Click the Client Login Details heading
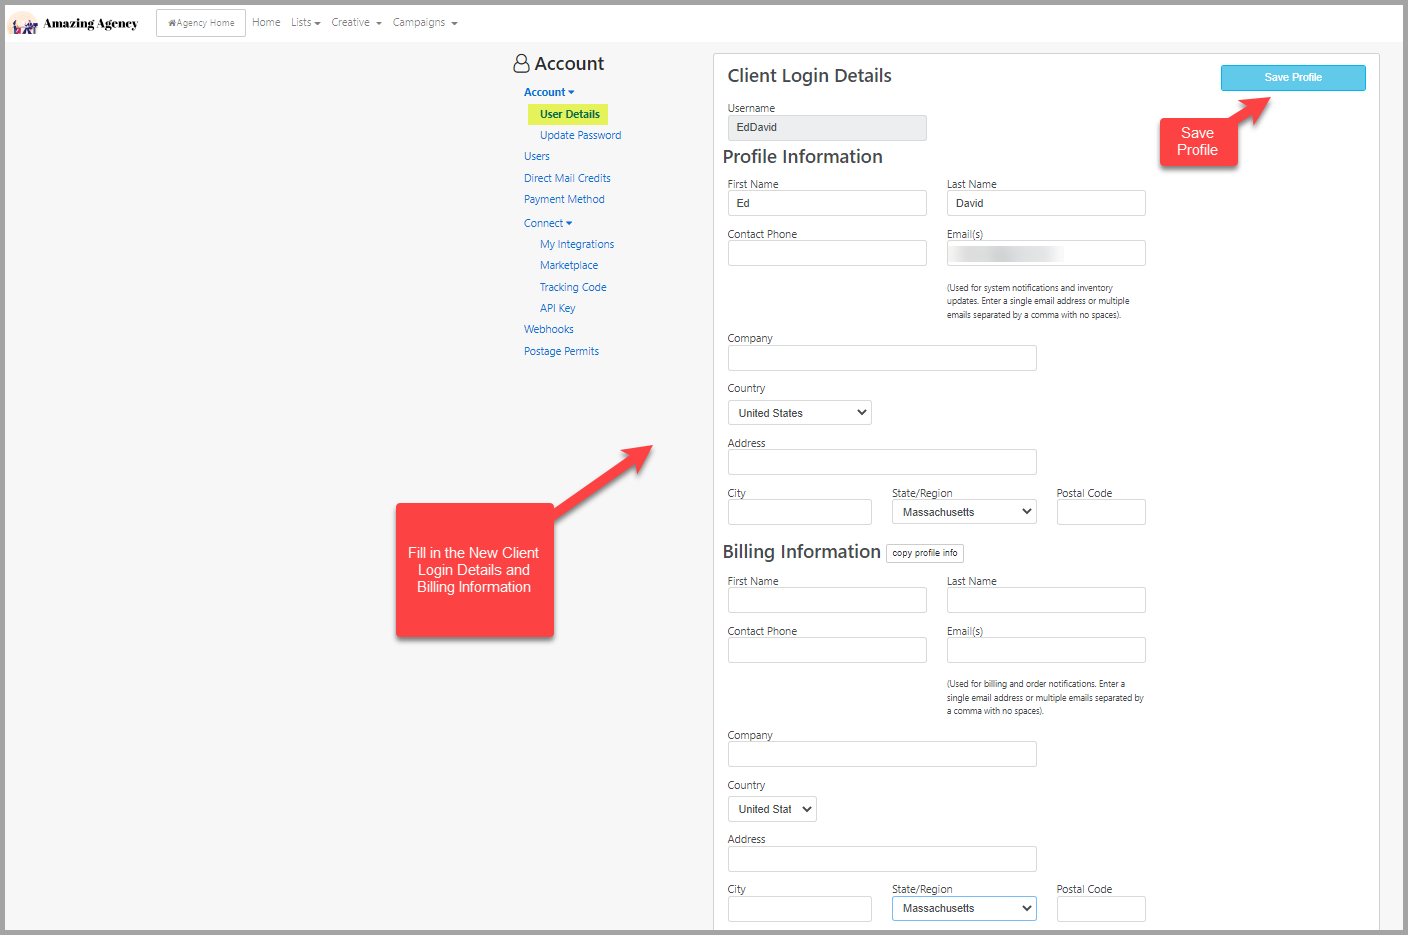 coord(809,76)
